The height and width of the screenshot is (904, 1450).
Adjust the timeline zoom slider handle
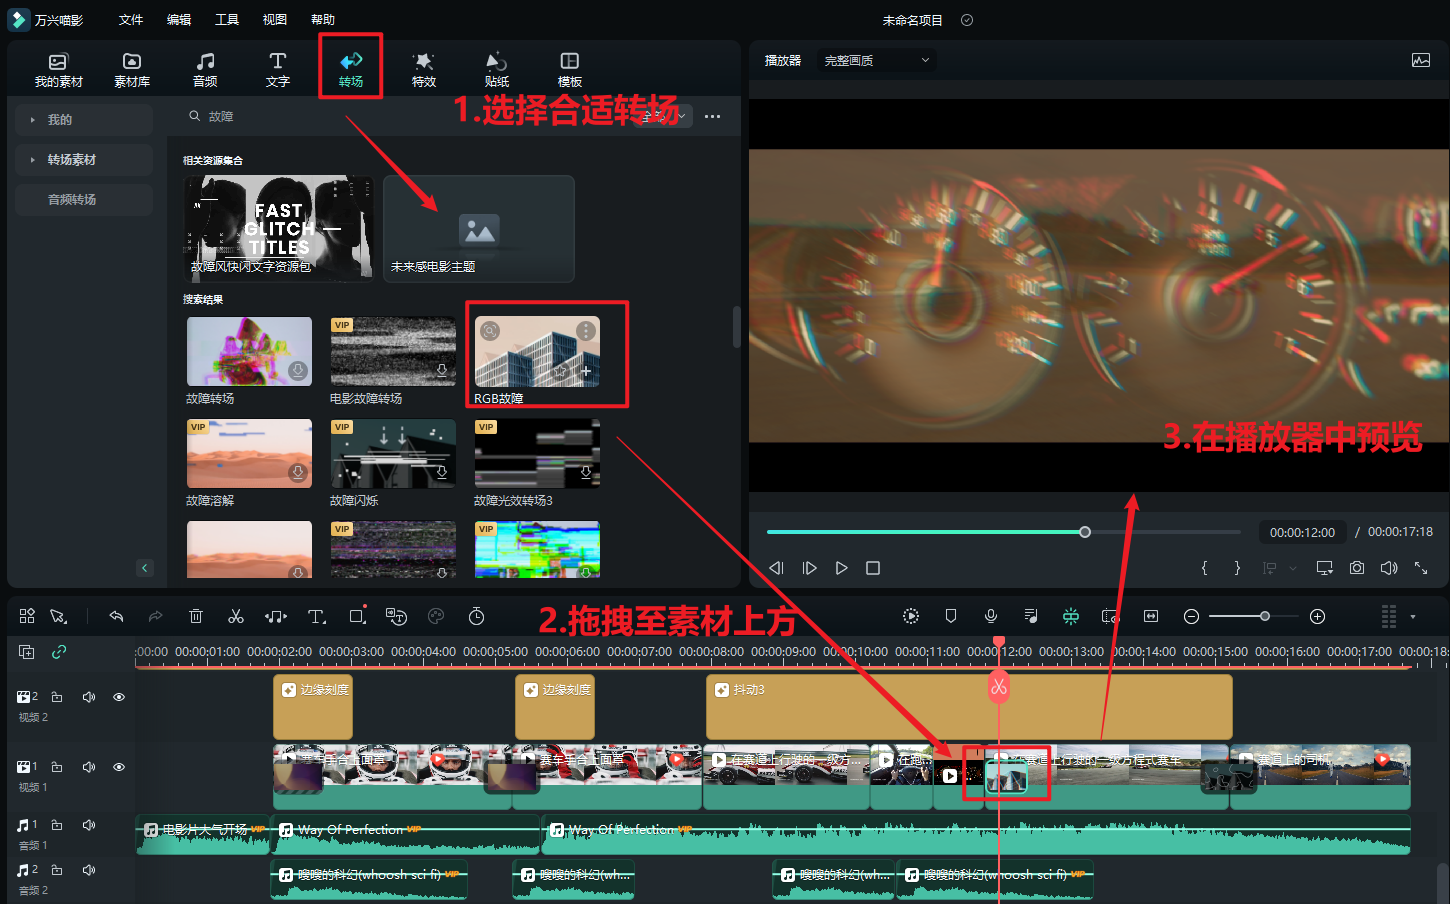(x=1265, y=617)
